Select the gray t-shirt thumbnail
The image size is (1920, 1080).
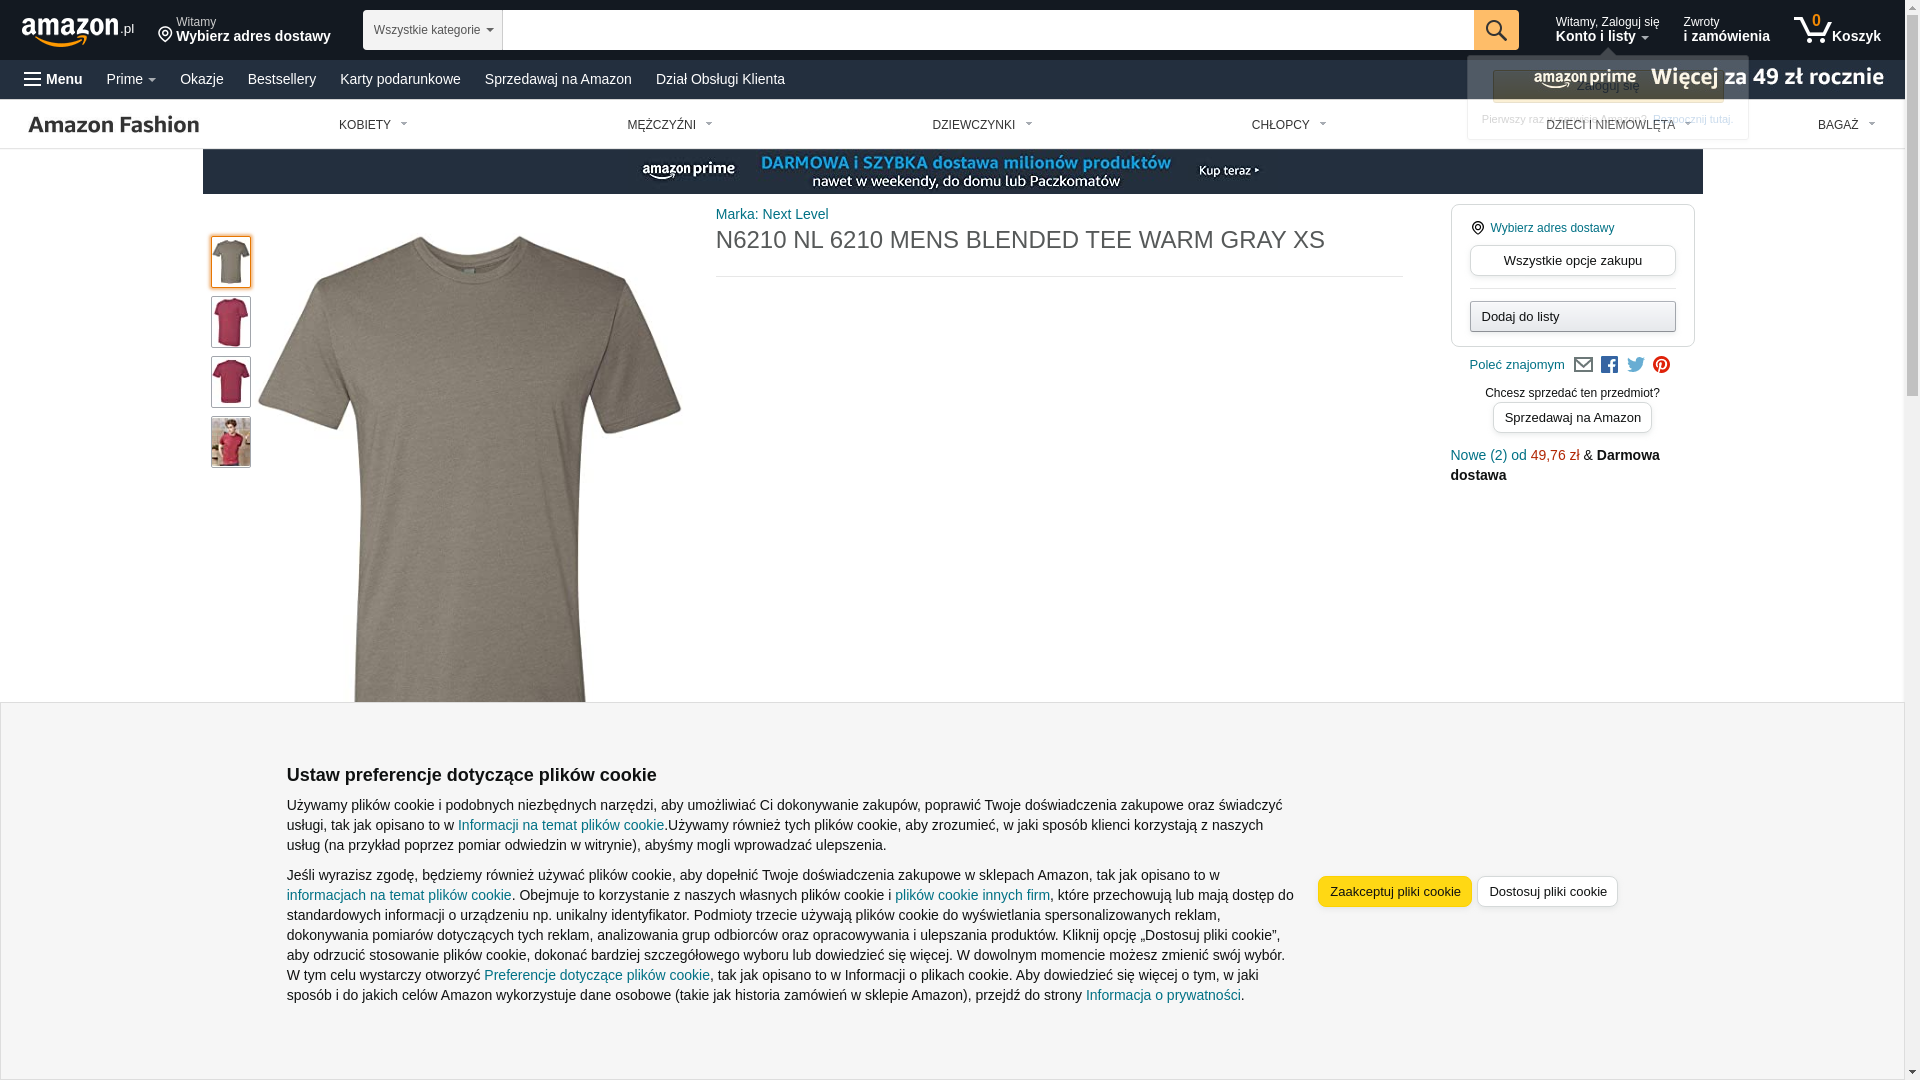point(231,262)
